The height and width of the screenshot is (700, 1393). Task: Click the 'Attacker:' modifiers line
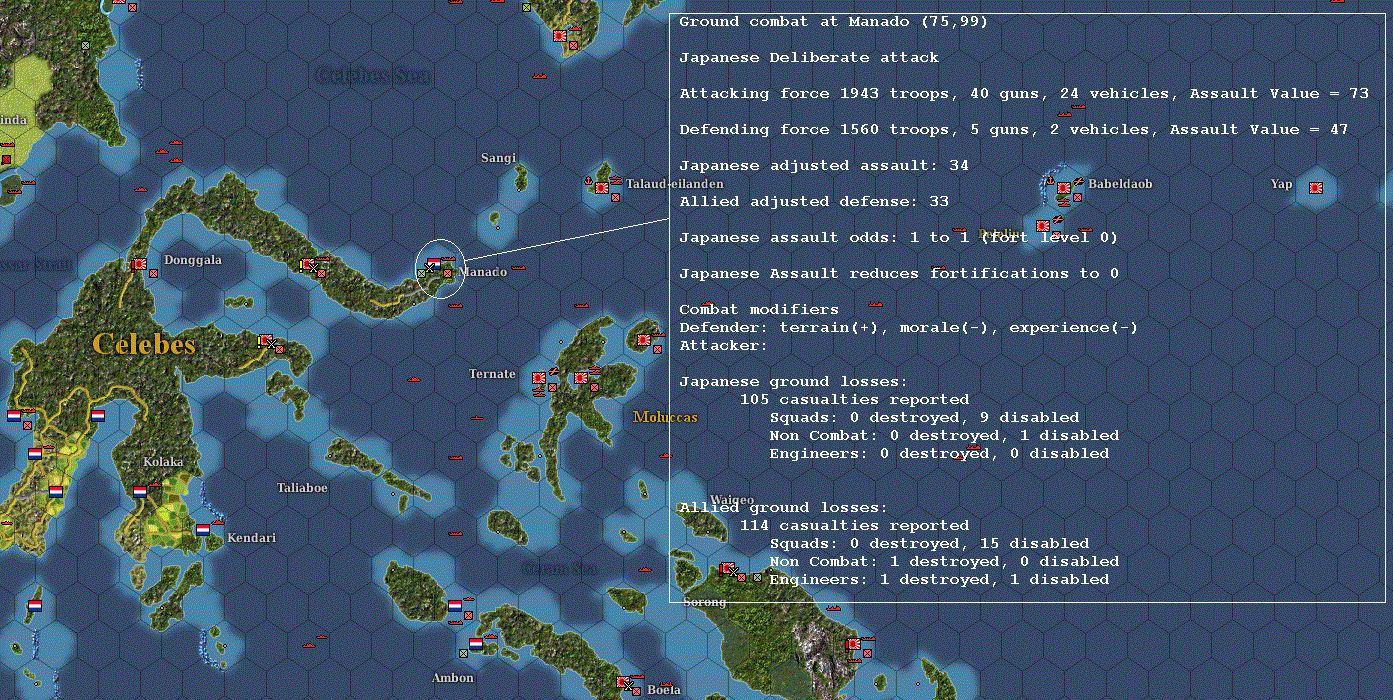click(x=724, y=346)
